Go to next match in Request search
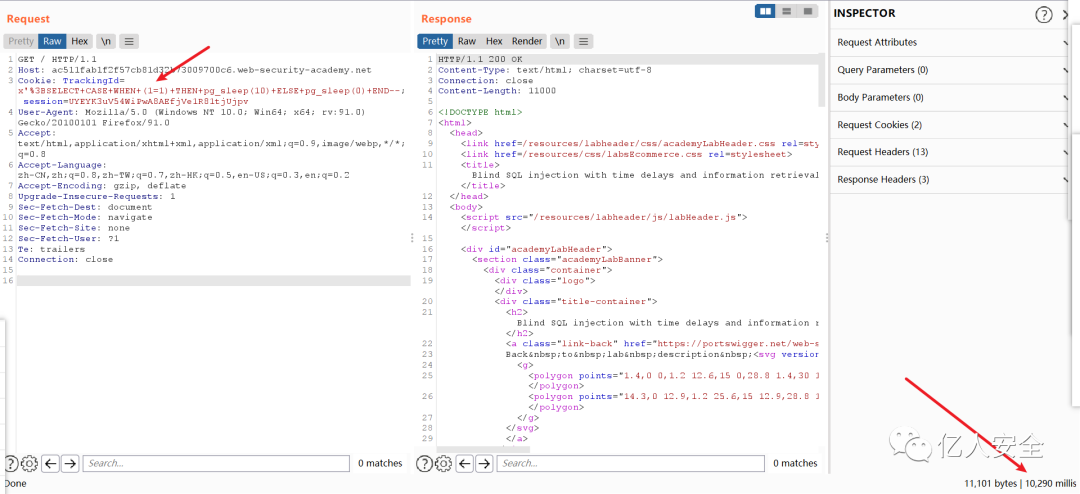 click(70, 463)
